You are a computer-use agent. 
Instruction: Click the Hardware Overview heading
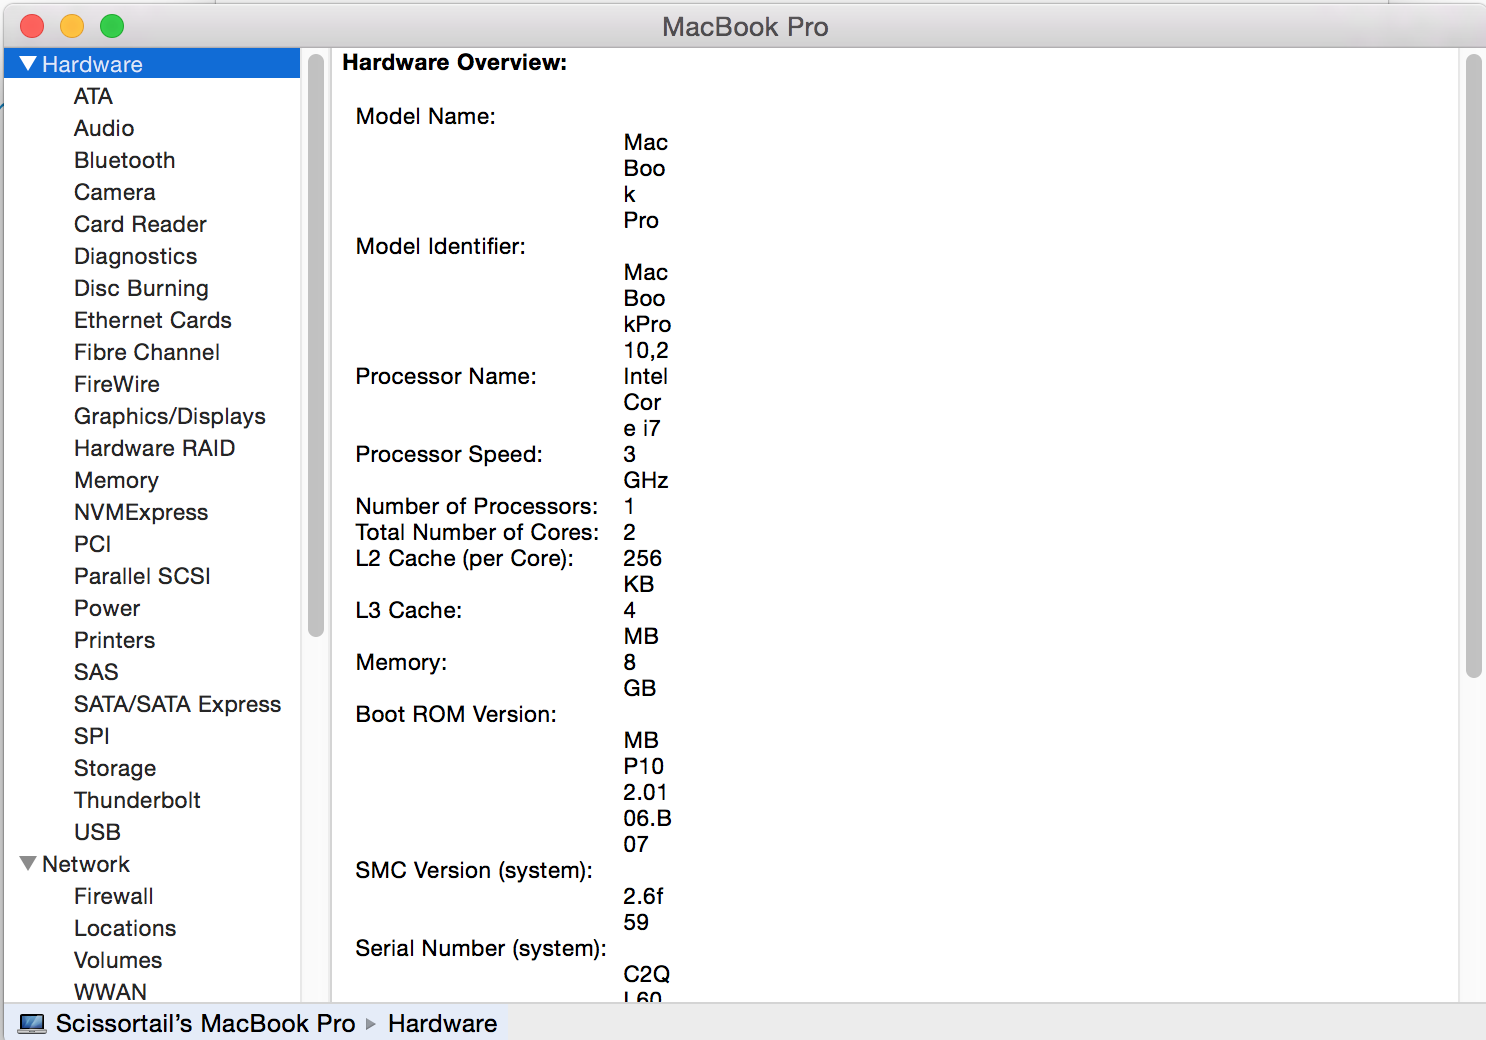pyautogui.click(x=455, y=62)
